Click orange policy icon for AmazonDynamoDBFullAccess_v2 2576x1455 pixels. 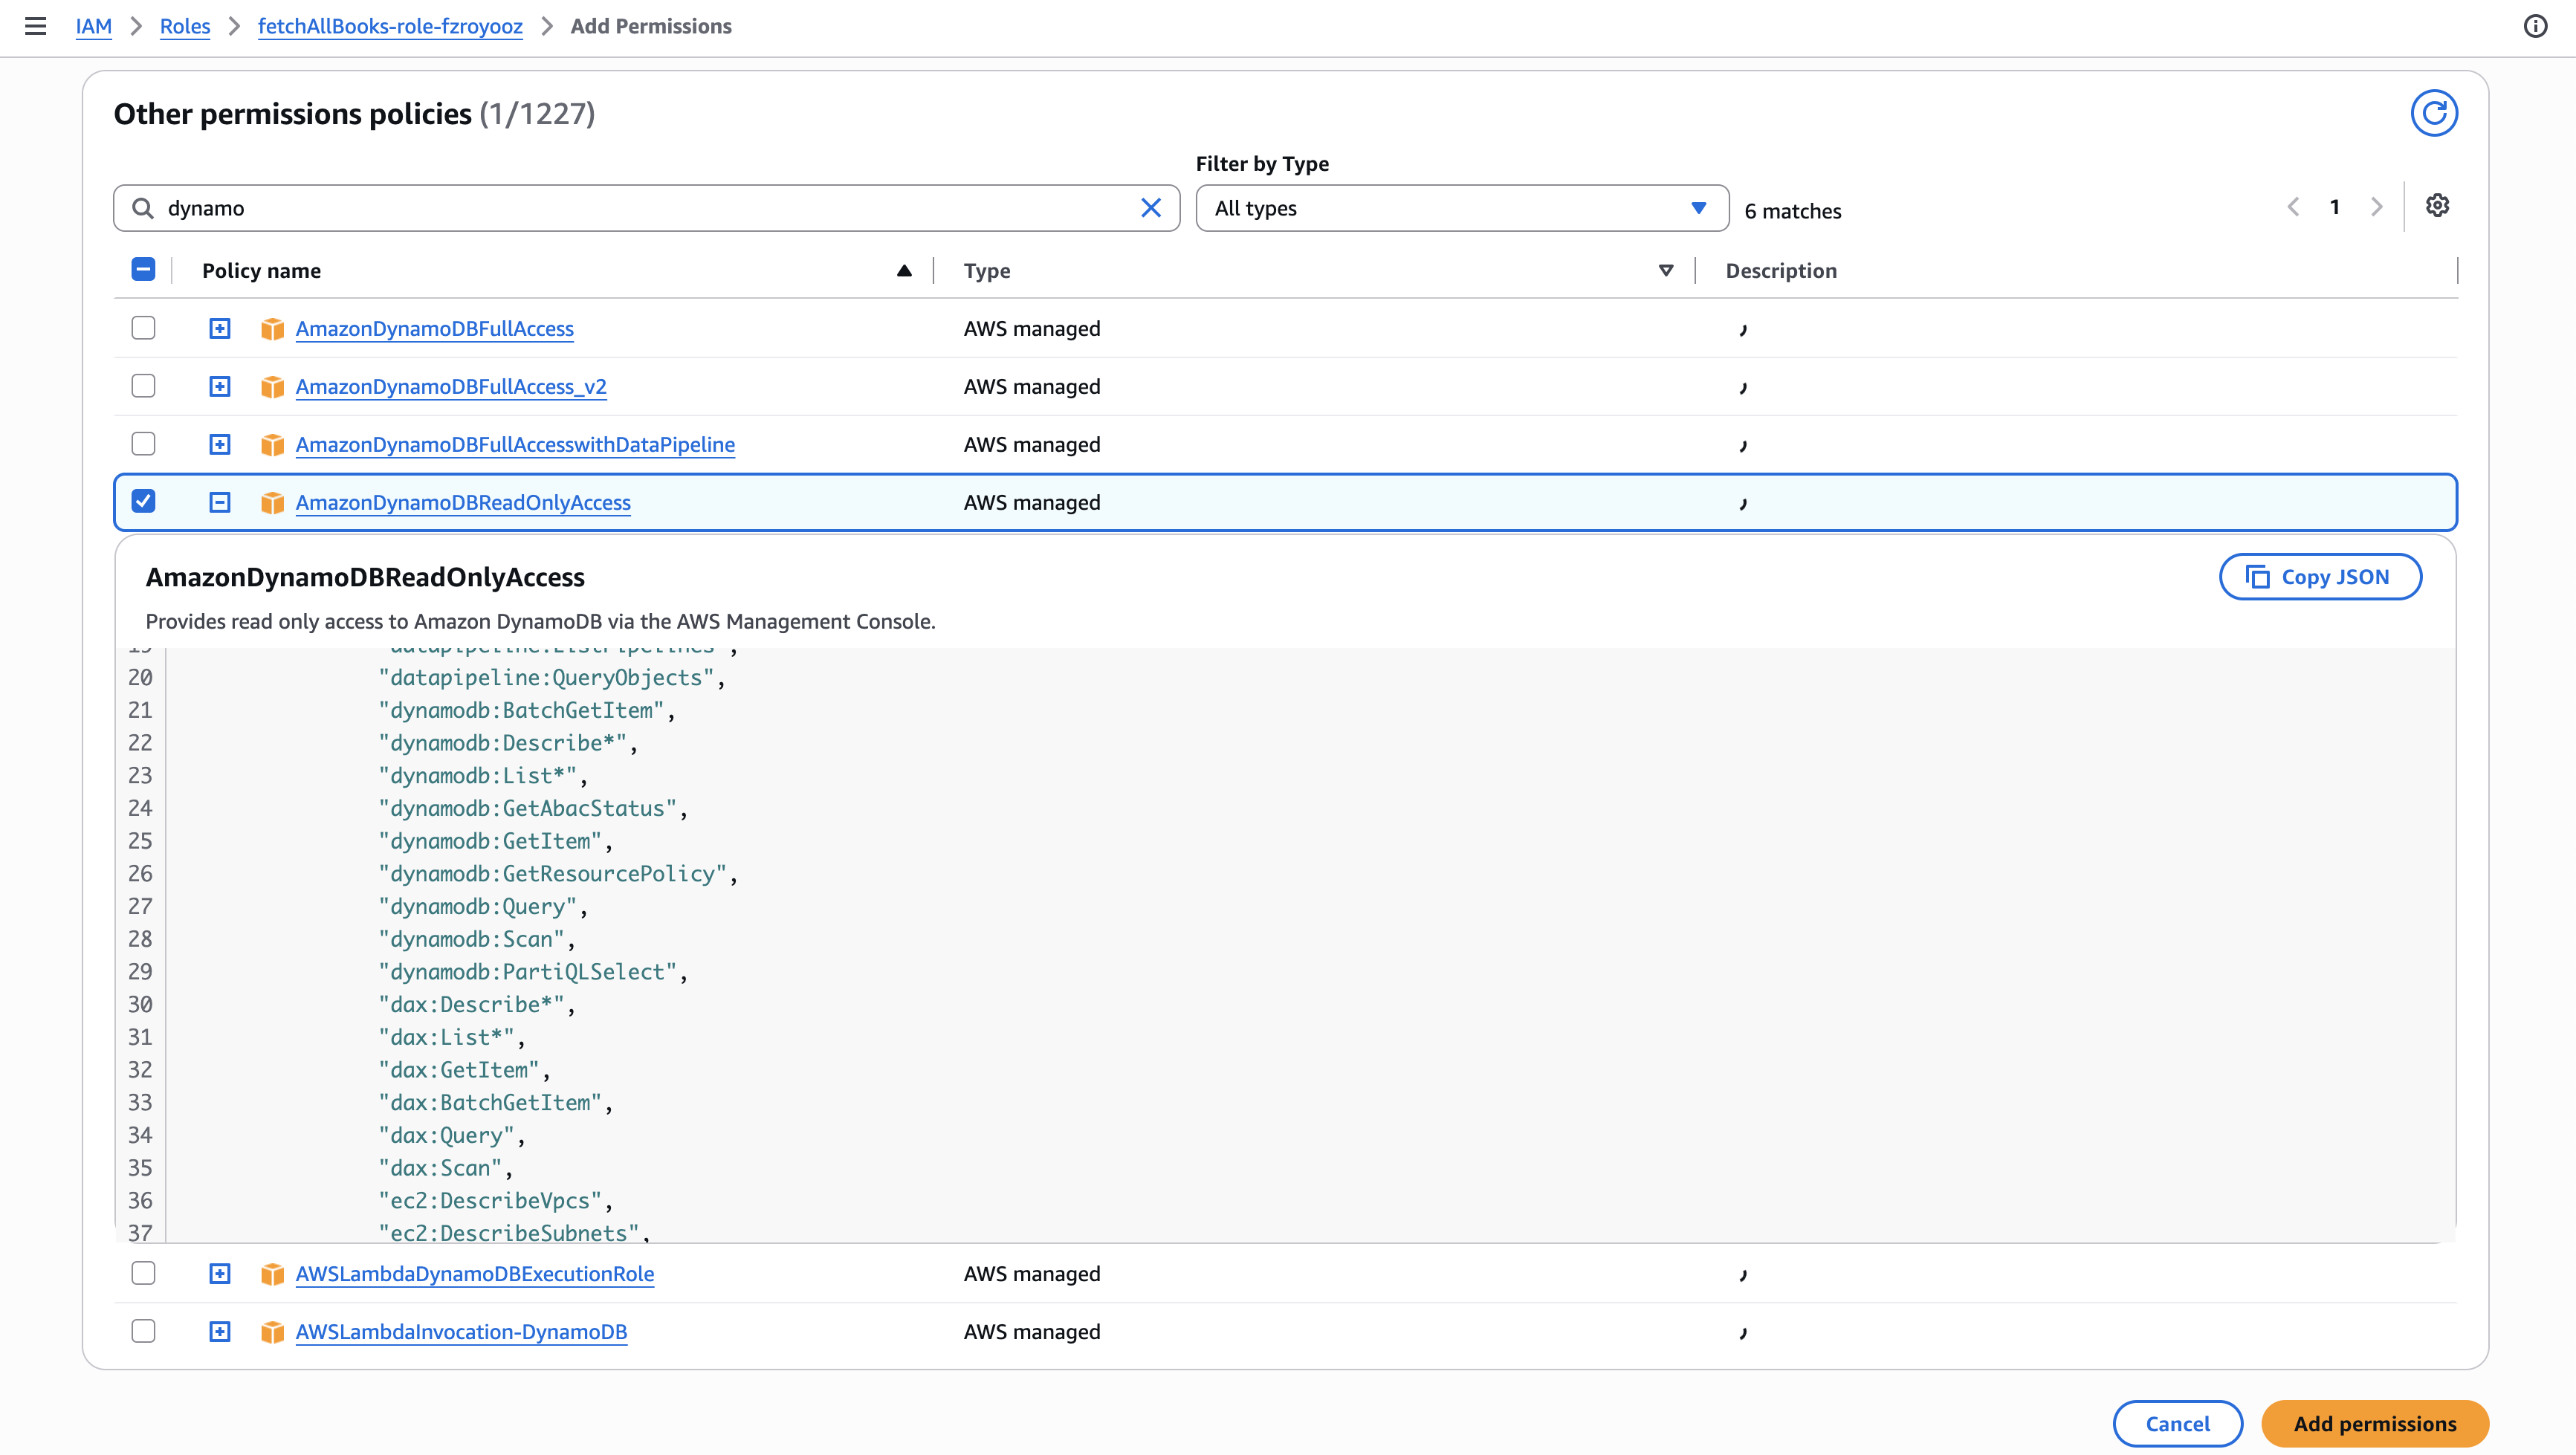pos(272,387)
